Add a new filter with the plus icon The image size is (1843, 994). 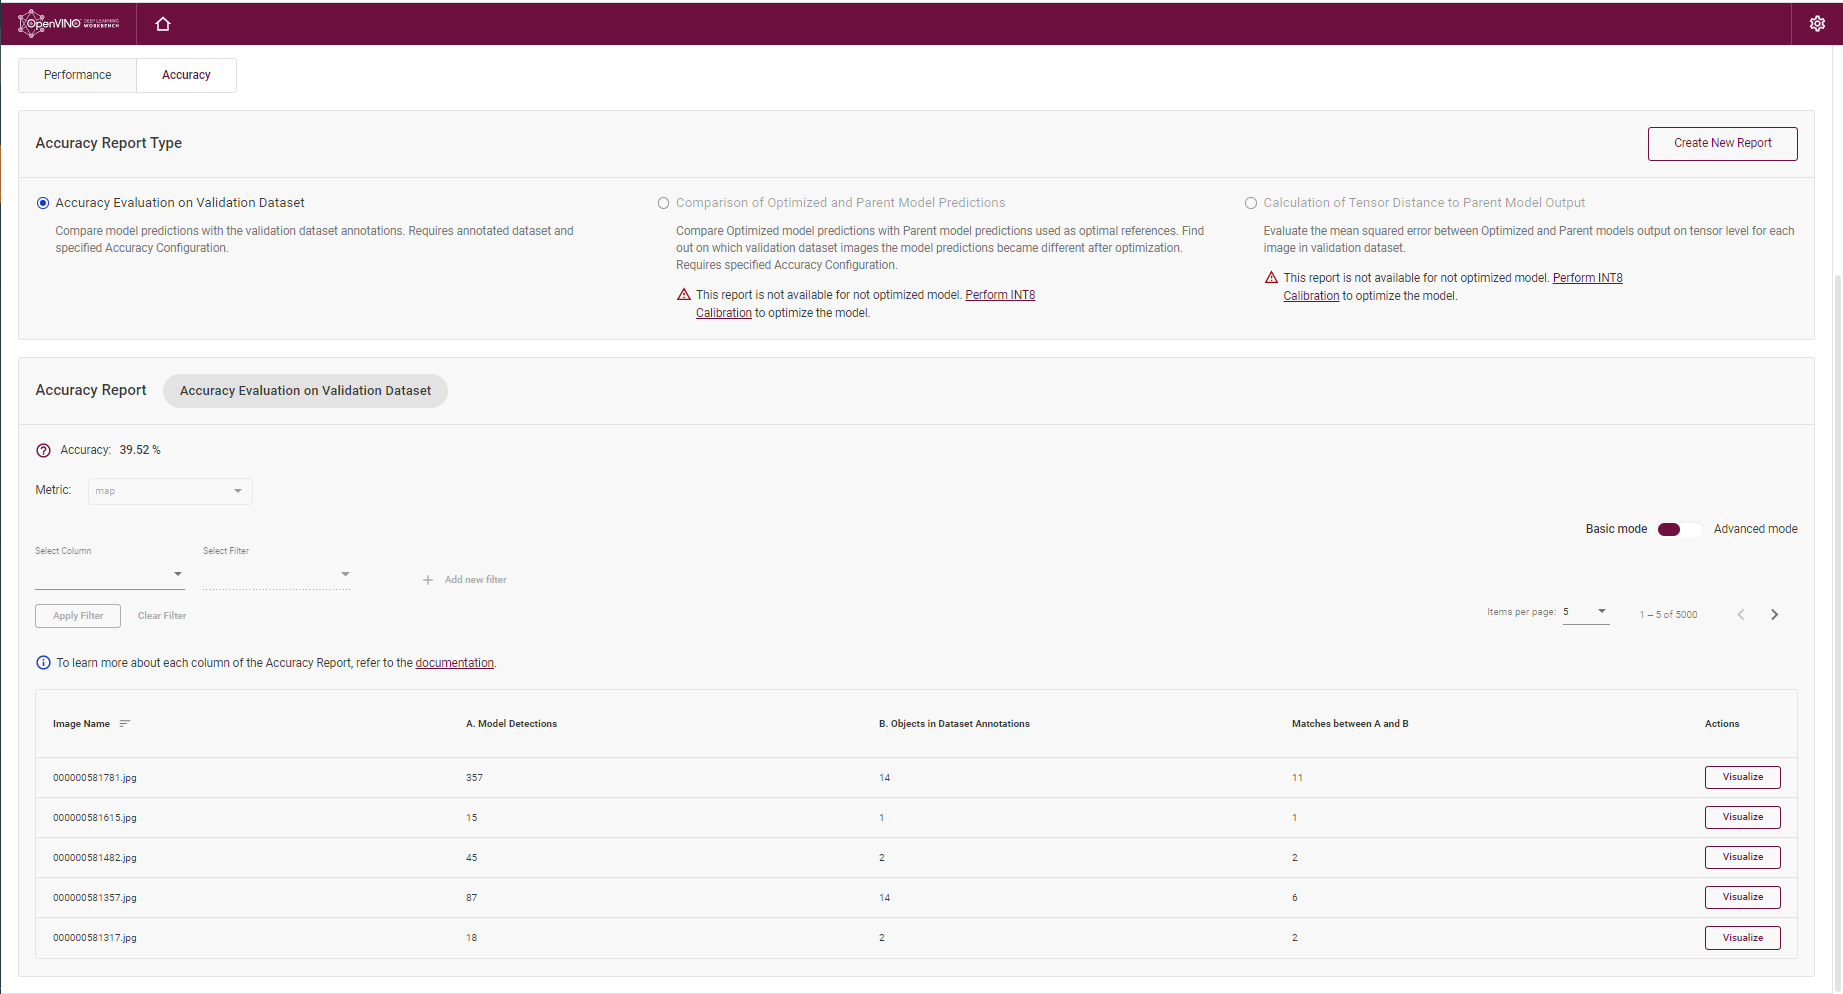click(x=427, y=578)
